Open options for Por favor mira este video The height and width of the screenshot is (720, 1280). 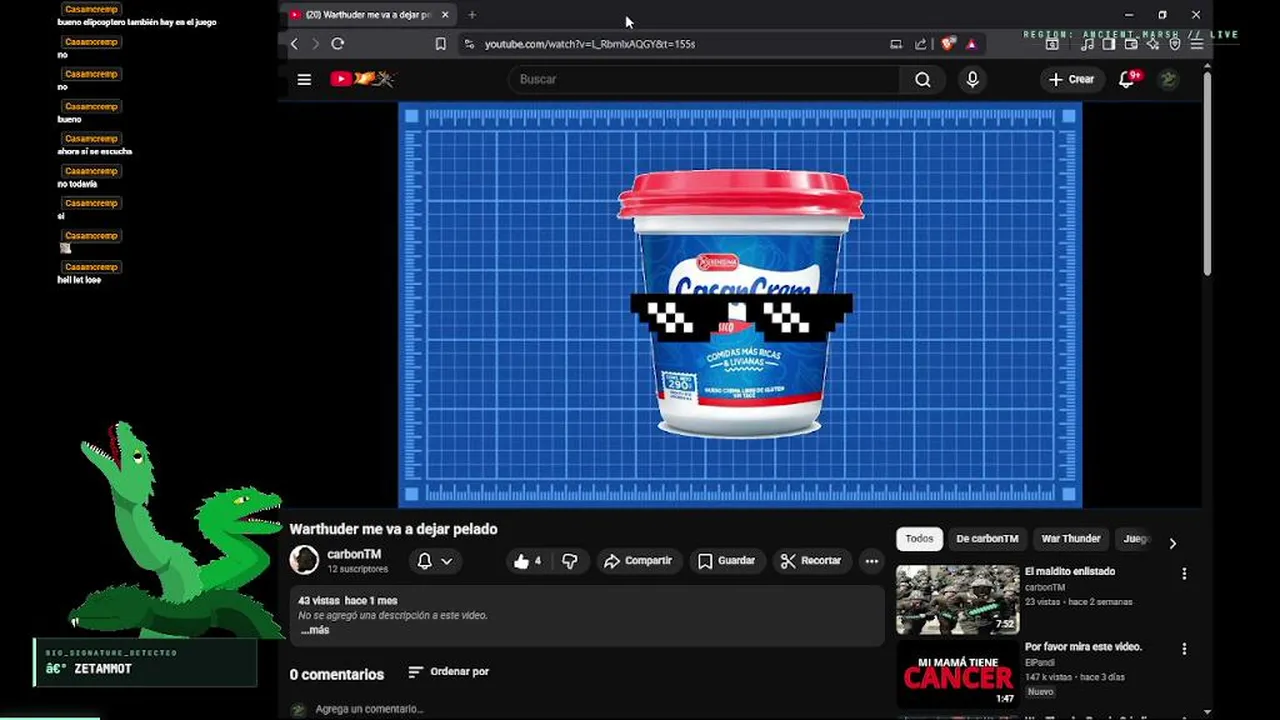[x=1184, y=649]
